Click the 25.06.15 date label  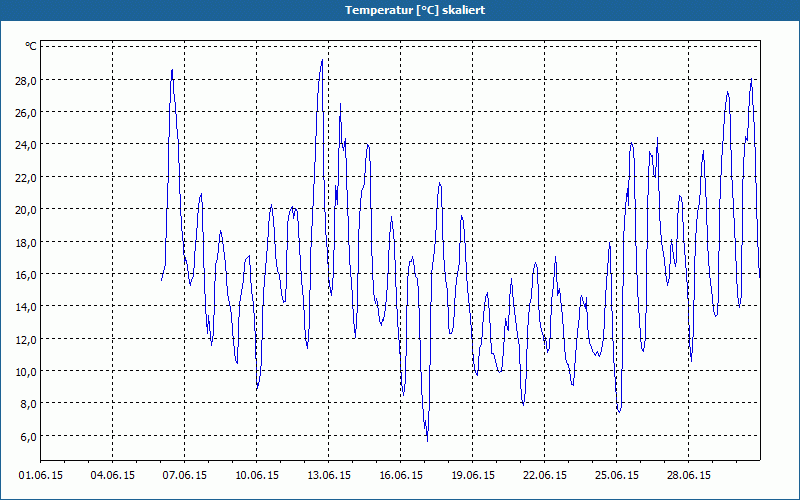click(x=616, y=476)
